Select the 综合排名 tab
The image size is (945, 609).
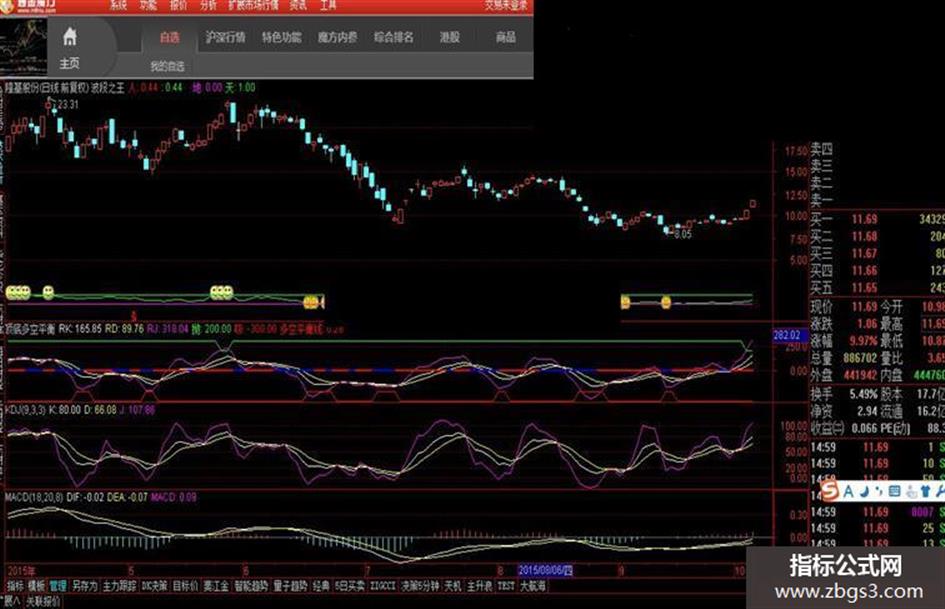[394, 37]
